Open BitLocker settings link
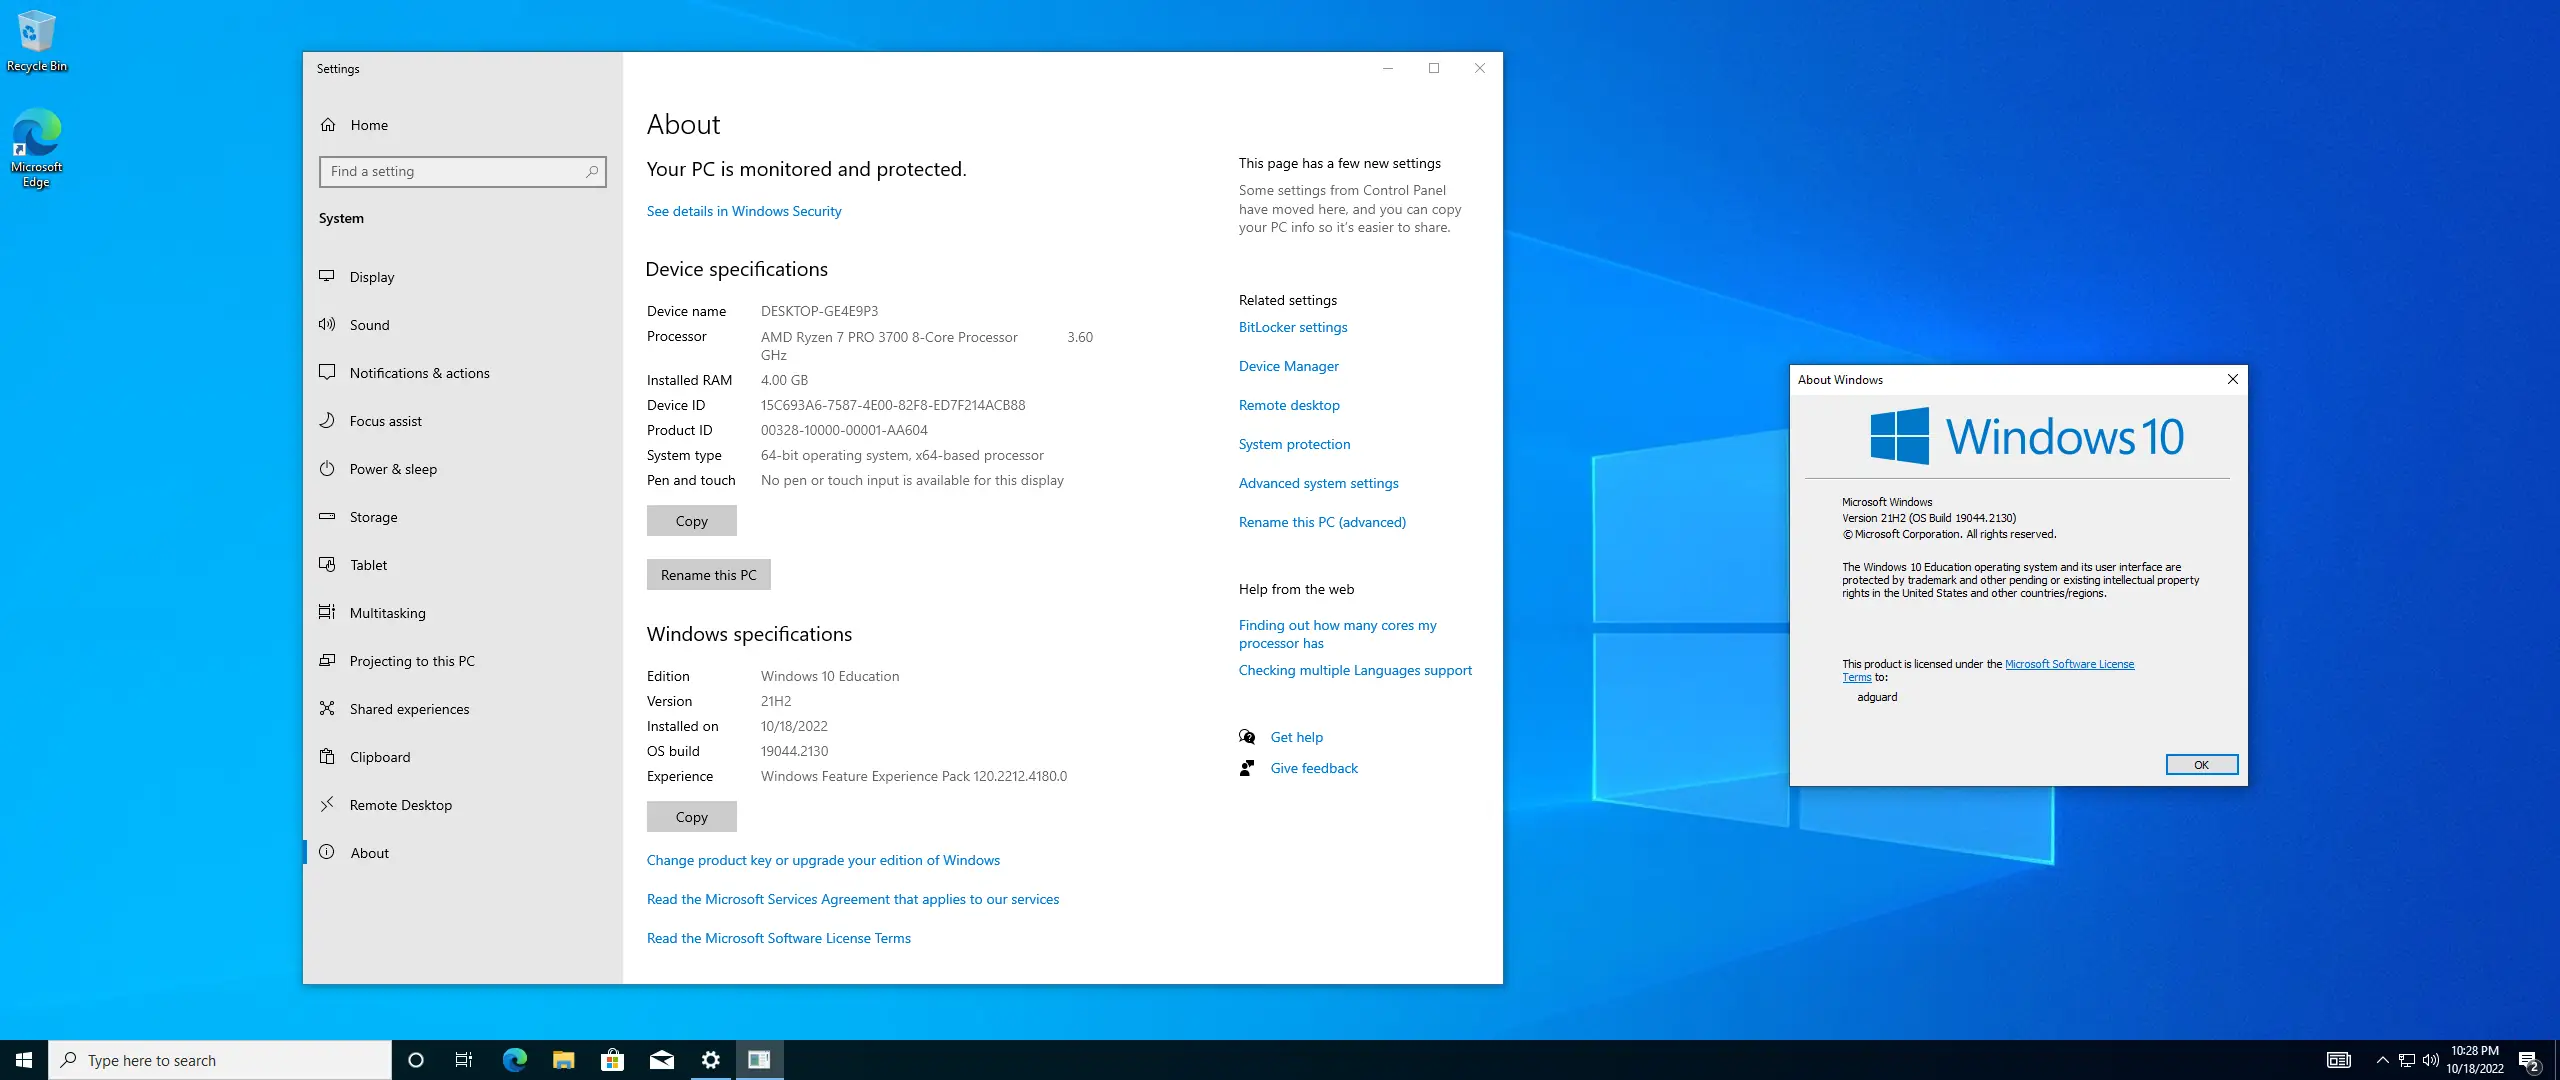Viewport: 2560px width, 1080px height. 1292,327
